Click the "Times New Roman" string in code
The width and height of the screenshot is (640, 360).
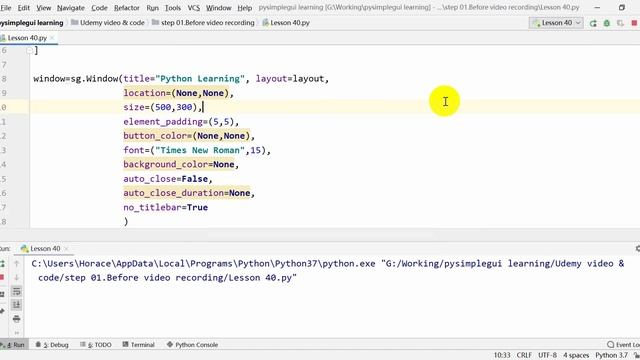200,150
